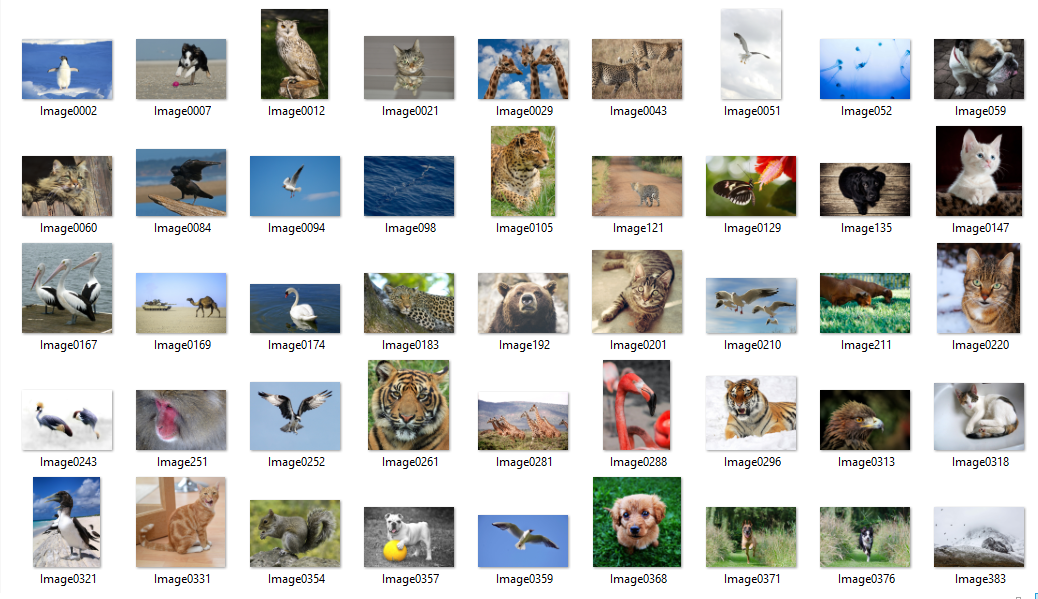Click the file name text Image0288
The width and height of the screenshot is (1038, 599).
[x=638, y=462]
